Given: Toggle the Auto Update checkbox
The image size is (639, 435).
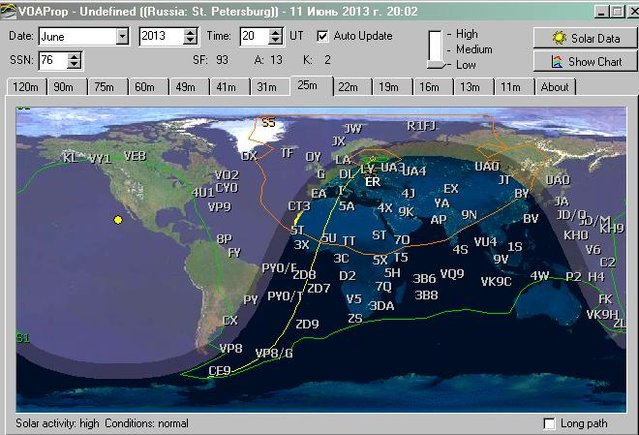Looking at the screenshot, I should [x=322, y=36].
